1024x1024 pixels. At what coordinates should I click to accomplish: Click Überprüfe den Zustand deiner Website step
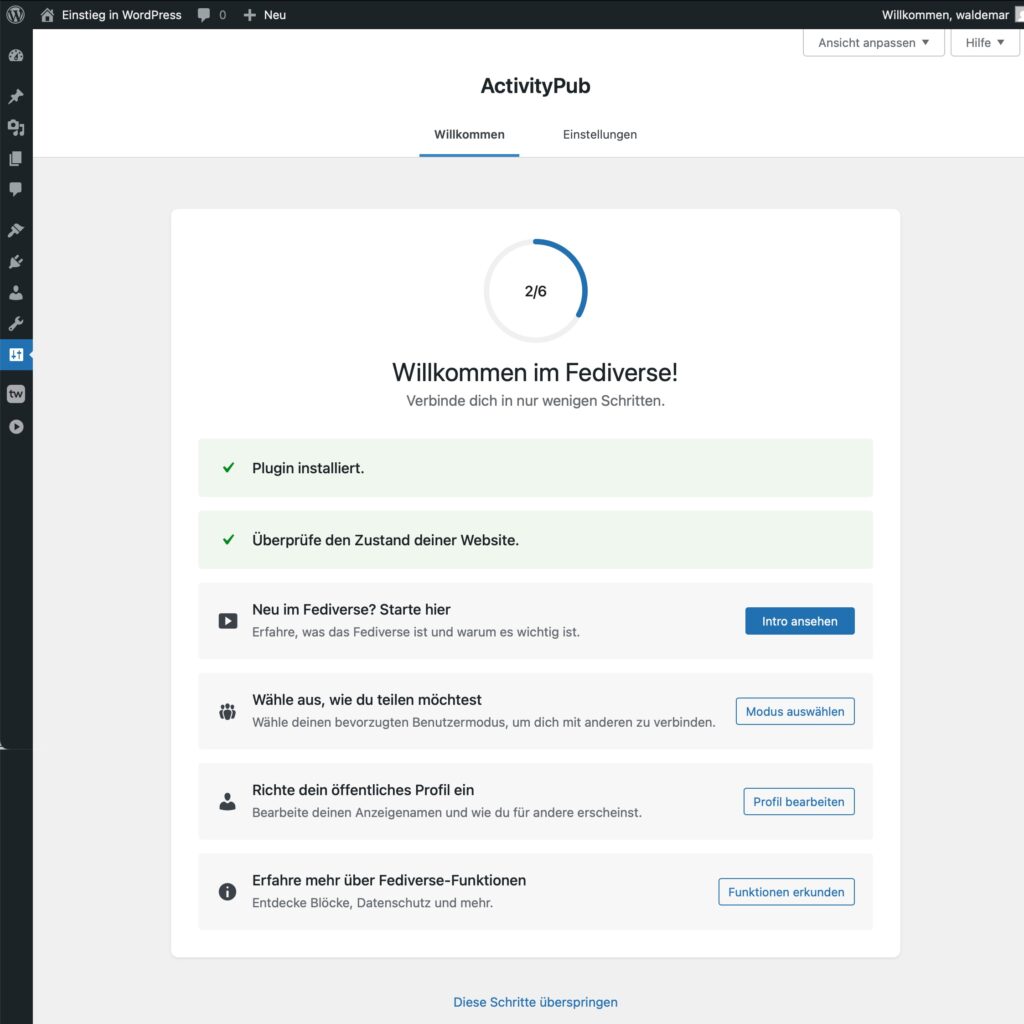pyautogui.click(x=536, y=539)
